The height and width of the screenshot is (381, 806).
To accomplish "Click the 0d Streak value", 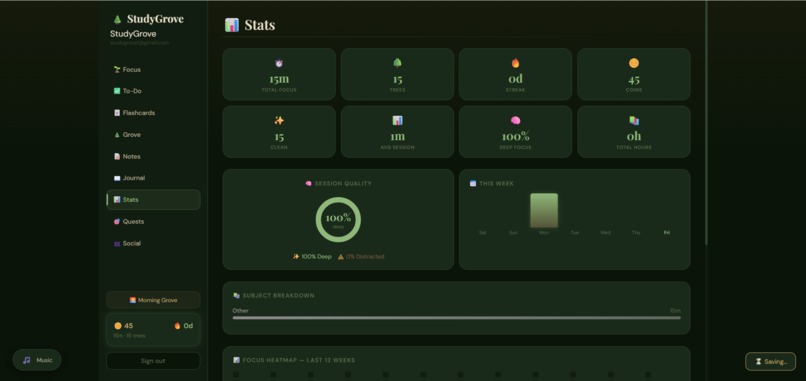I will pos(516,79).
